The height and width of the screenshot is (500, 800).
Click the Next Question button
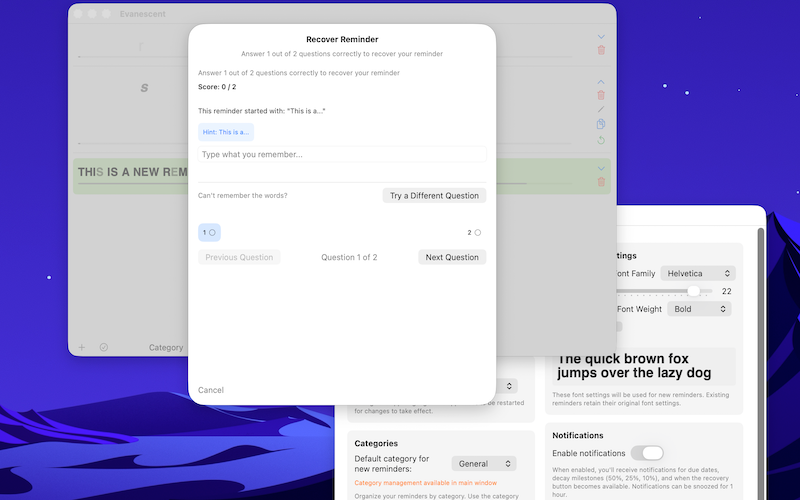coord(452,257)
